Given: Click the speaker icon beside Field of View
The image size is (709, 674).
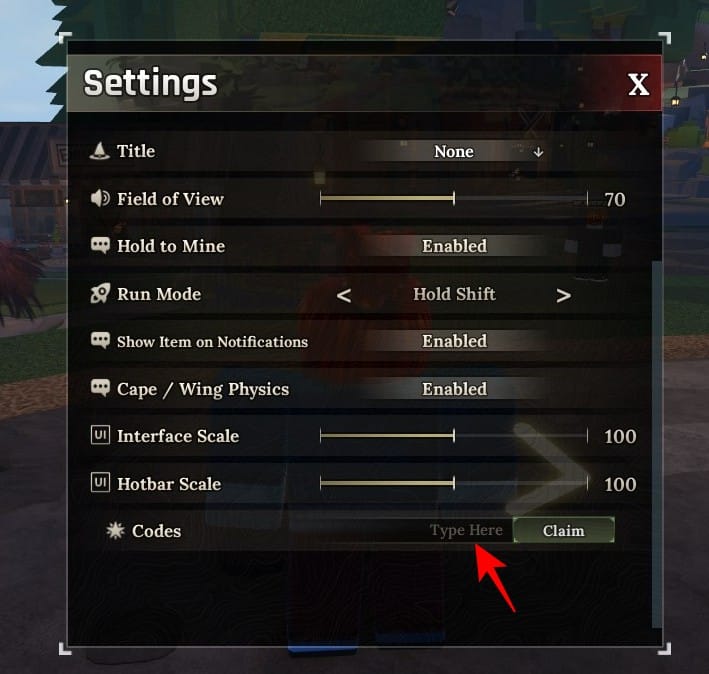Looking at the screenshot, I should (x=100, y=198).
